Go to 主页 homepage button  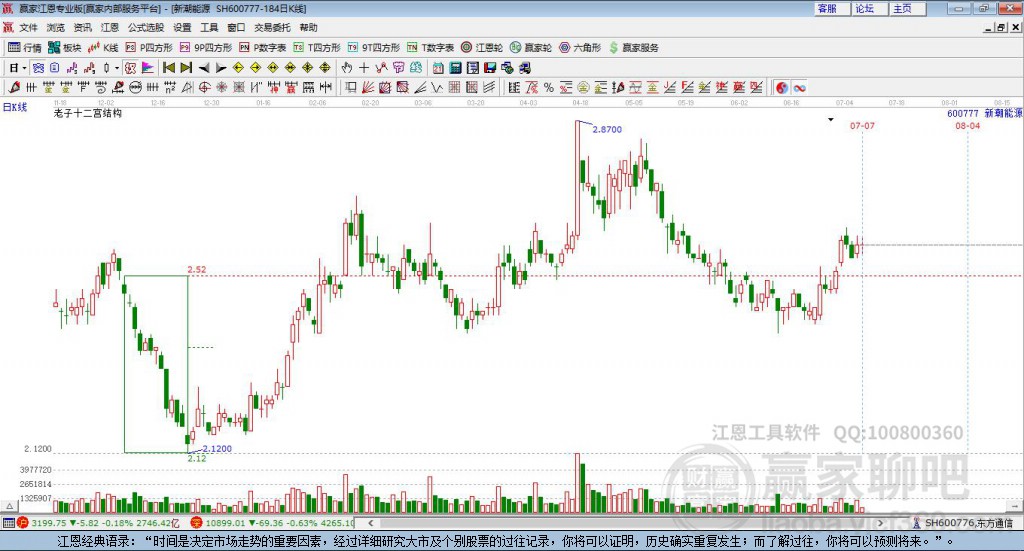tap(902, 8)
